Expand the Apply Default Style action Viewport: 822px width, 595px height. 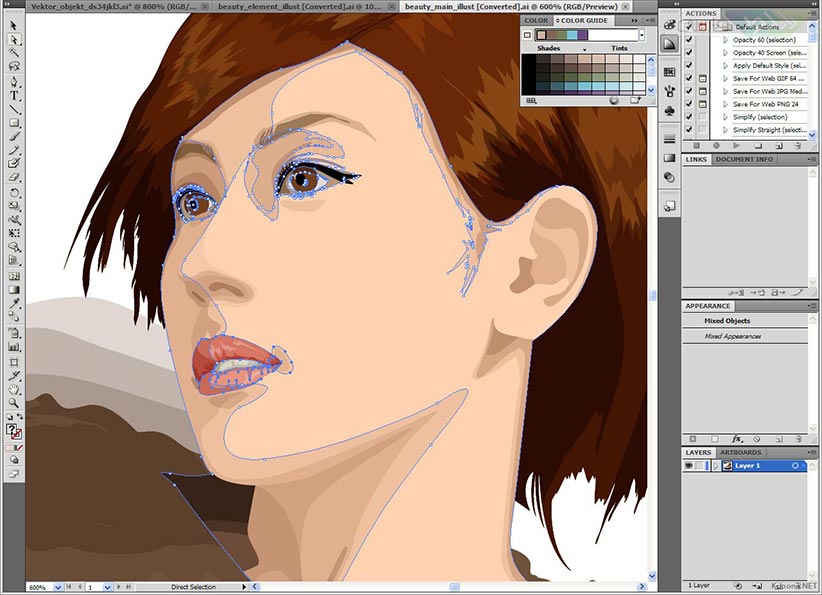(726, 65)
